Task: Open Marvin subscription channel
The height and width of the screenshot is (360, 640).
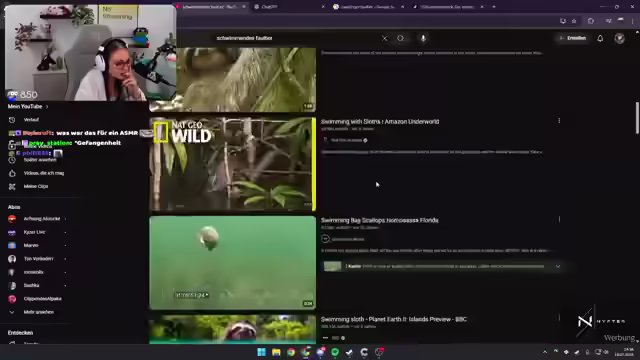Action: click(31, 245)
